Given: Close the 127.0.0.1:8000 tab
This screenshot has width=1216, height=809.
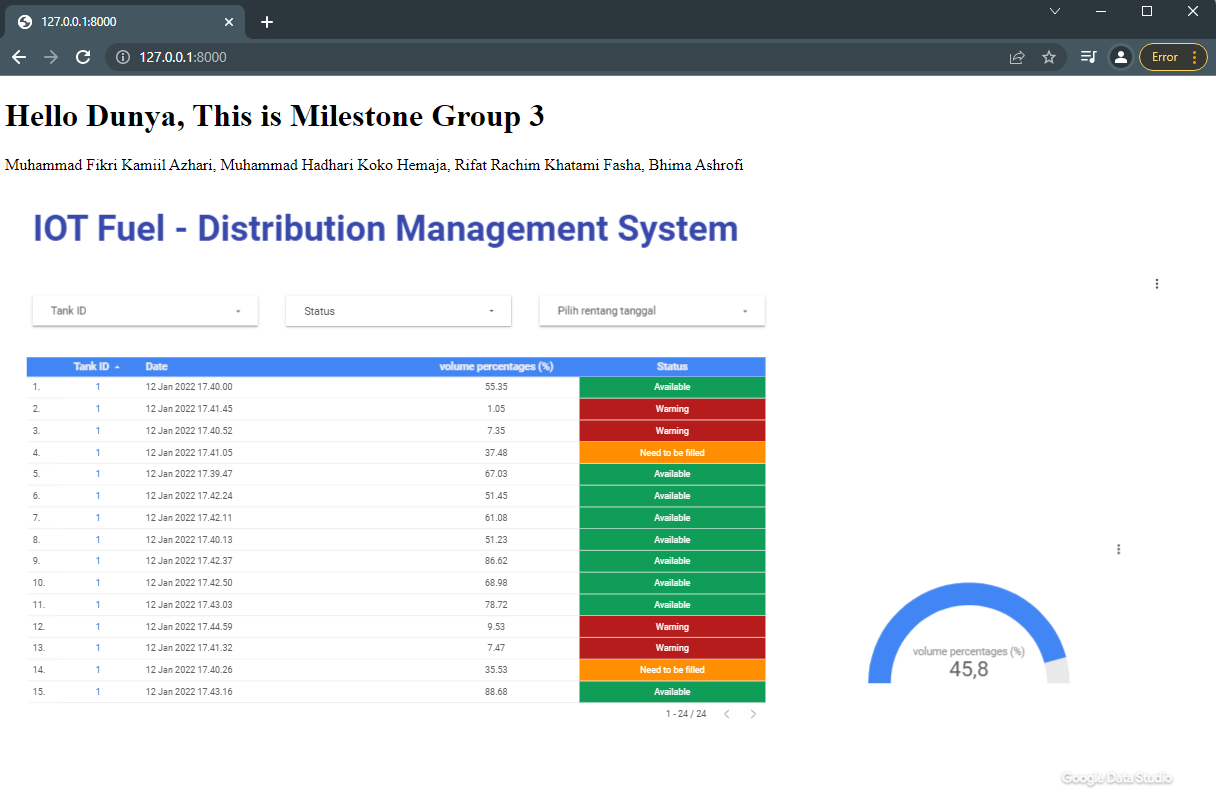Looking at the screenshot, I should coord(229,22).
